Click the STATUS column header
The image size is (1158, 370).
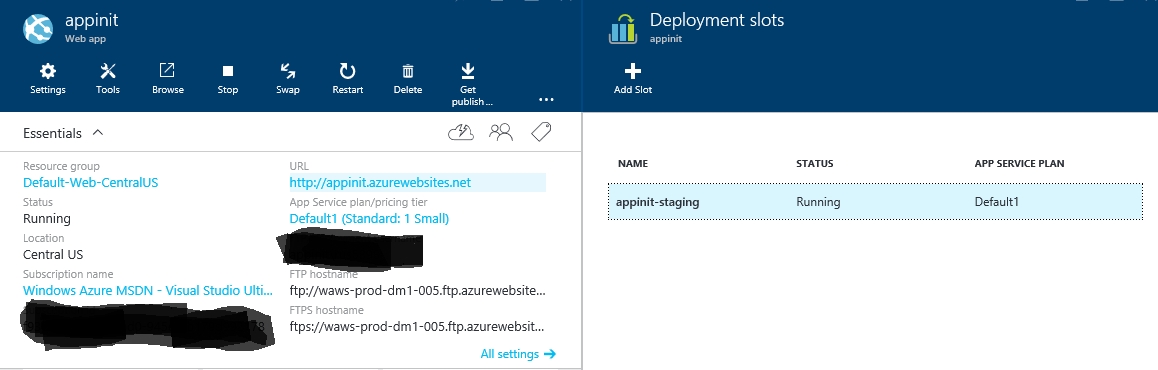point(815,163)
